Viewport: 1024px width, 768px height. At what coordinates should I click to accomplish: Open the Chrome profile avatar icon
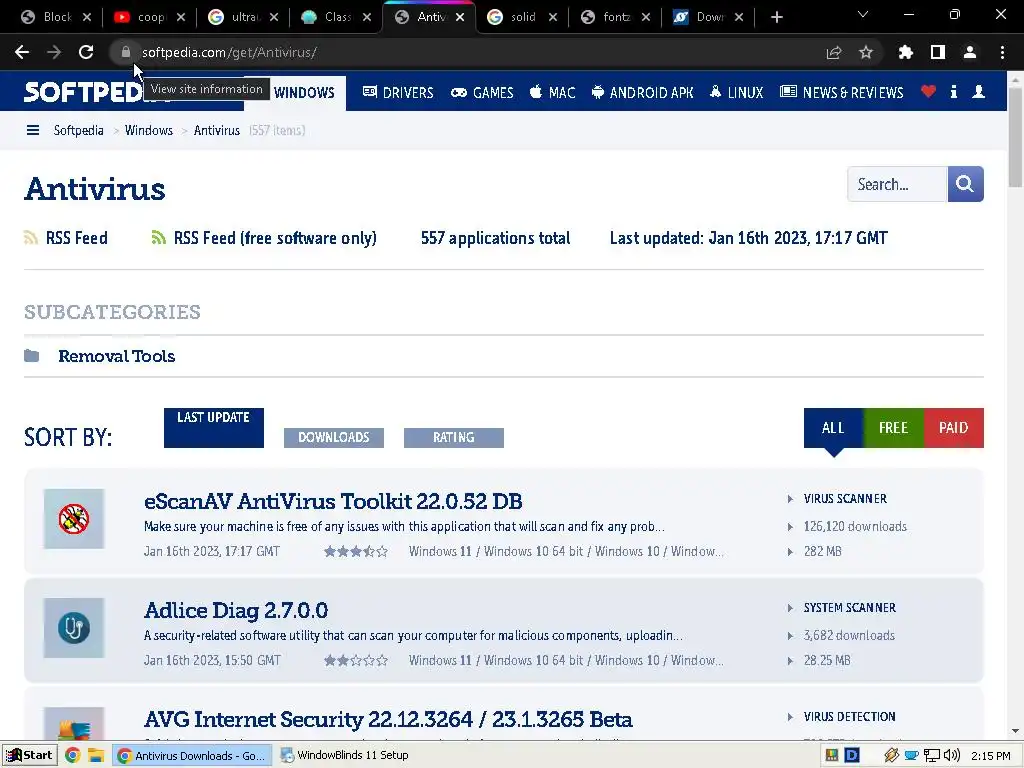(970, 52)
